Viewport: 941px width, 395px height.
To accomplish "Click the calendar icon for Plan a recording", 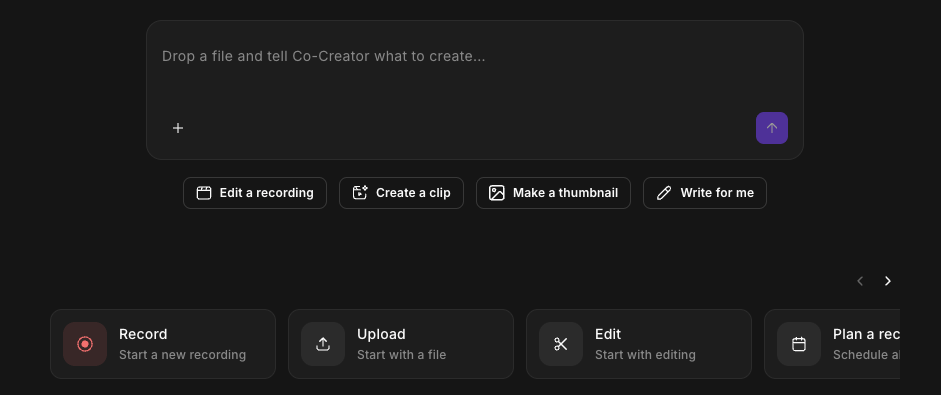I will point(799,344).
